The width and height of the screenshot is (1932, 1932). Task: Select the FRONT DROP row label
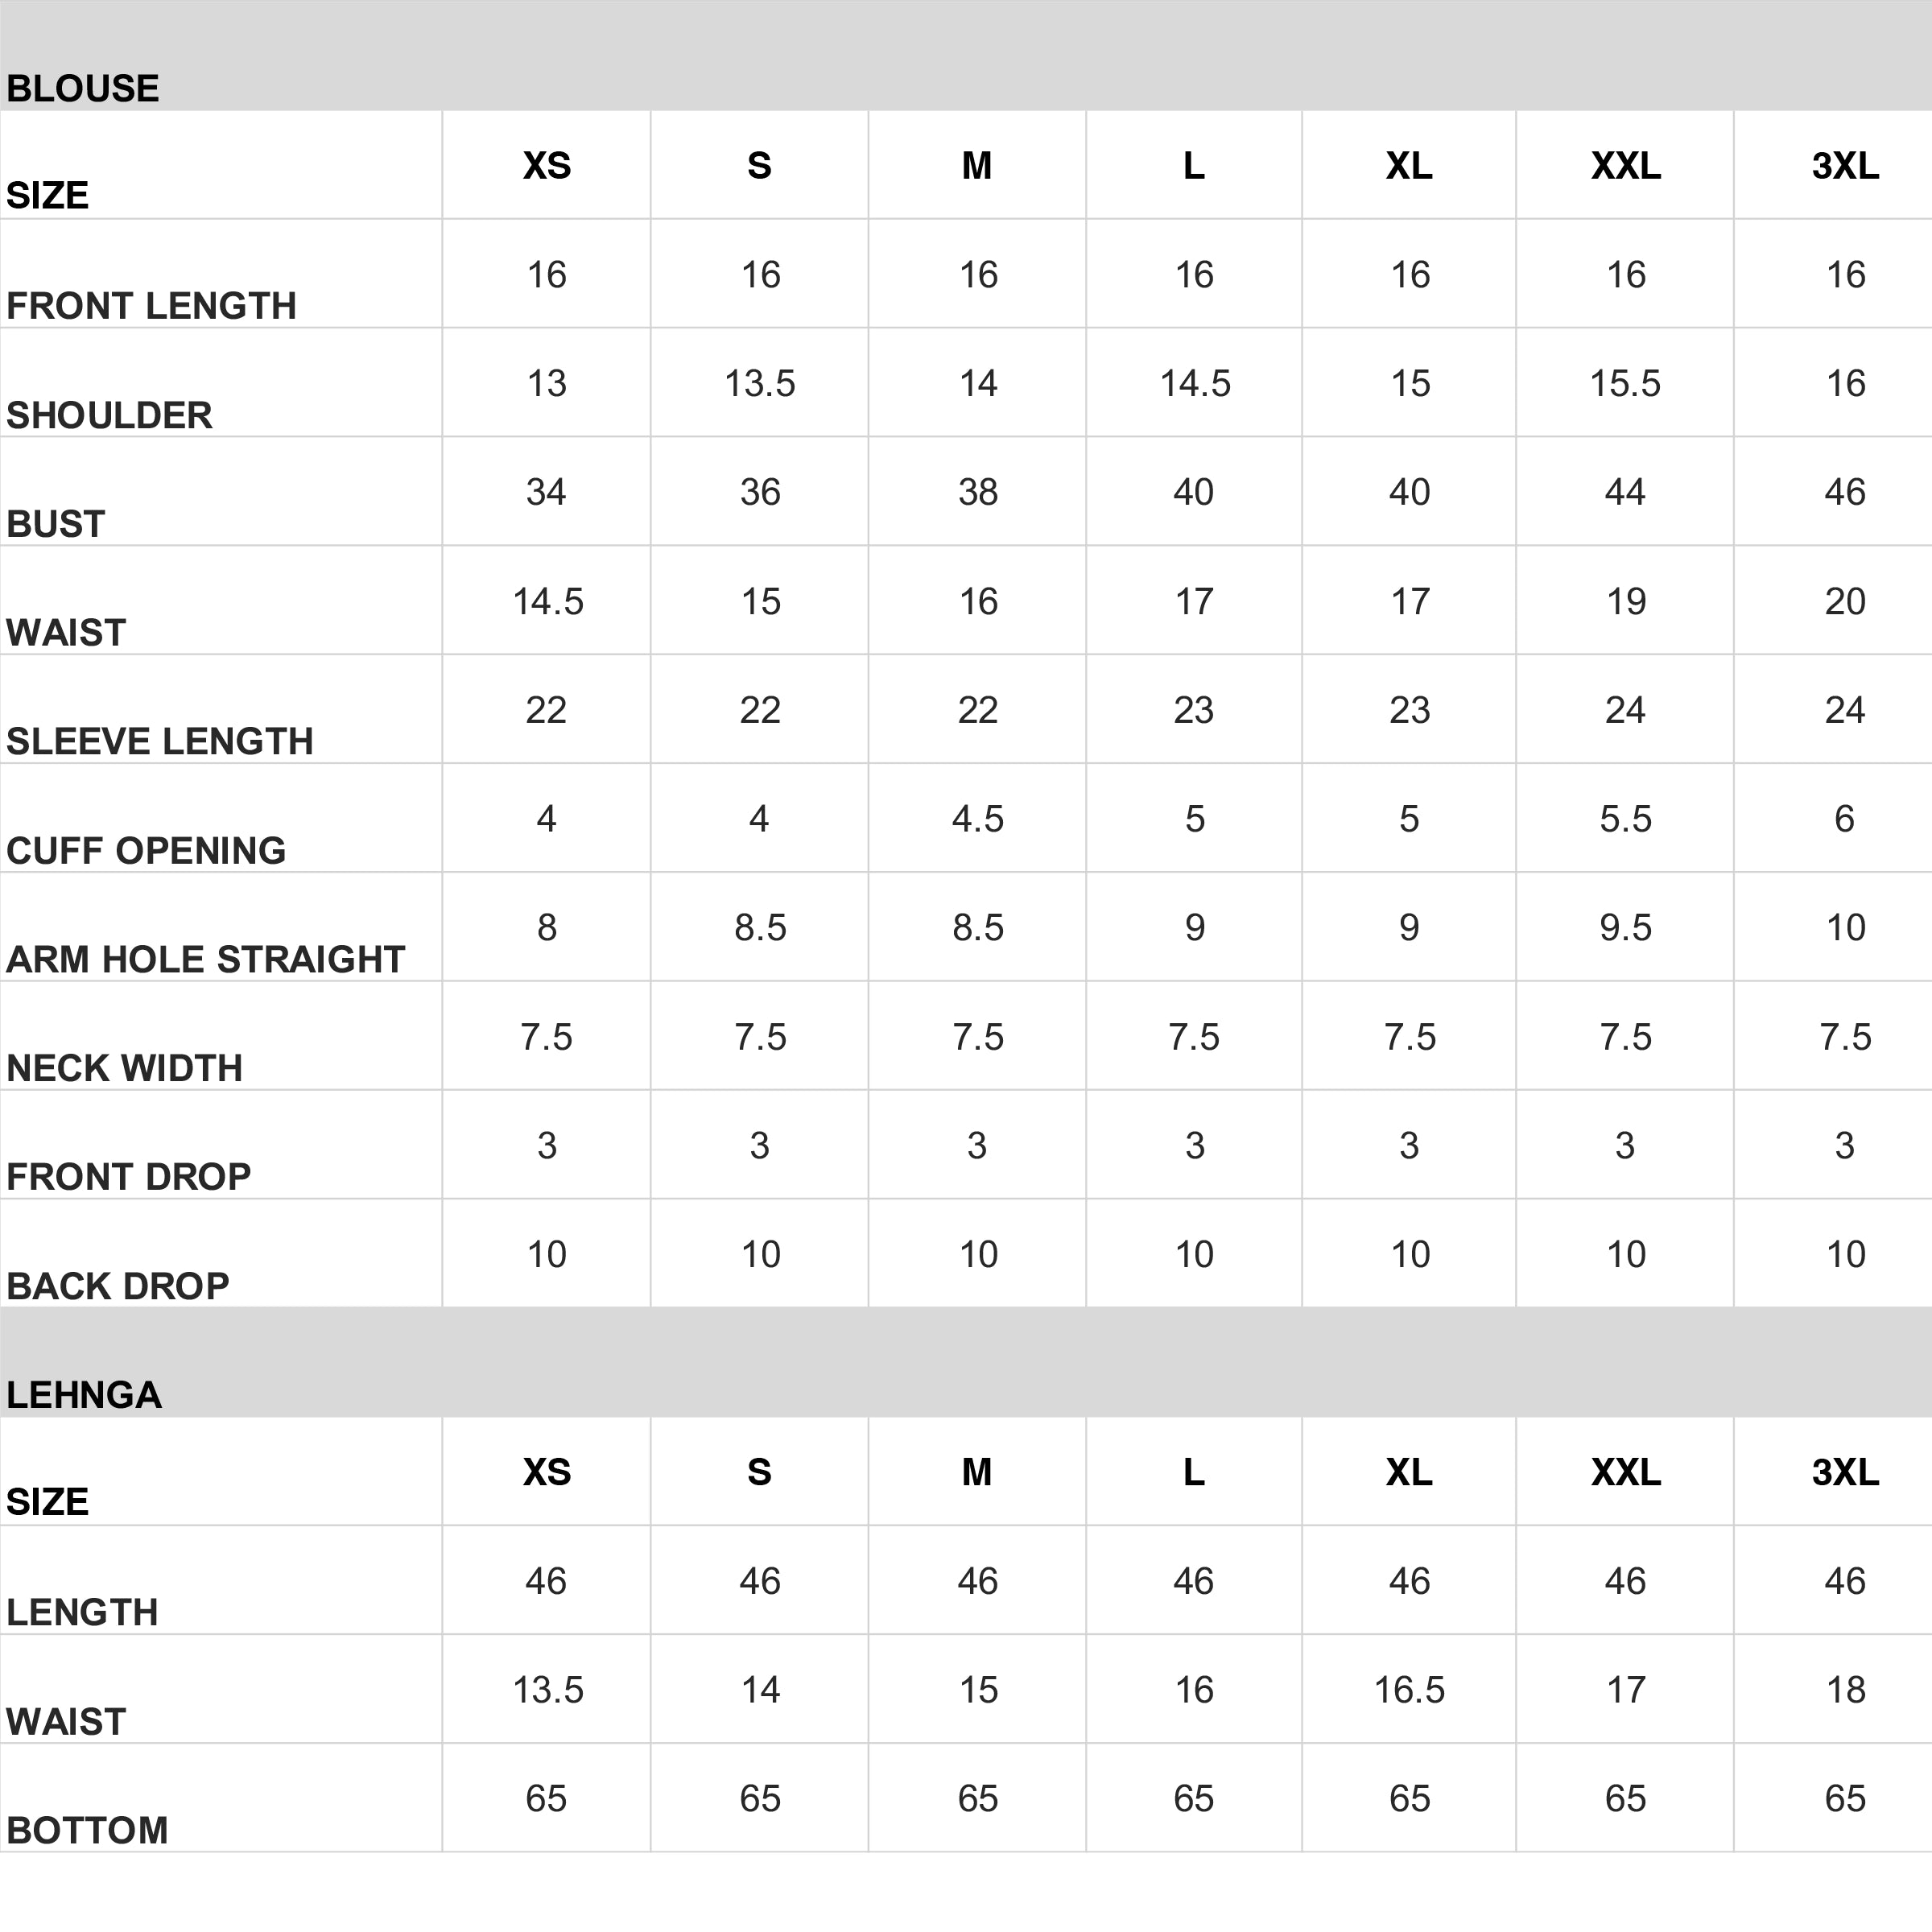pyautogui.click(x=129, y=1176)
